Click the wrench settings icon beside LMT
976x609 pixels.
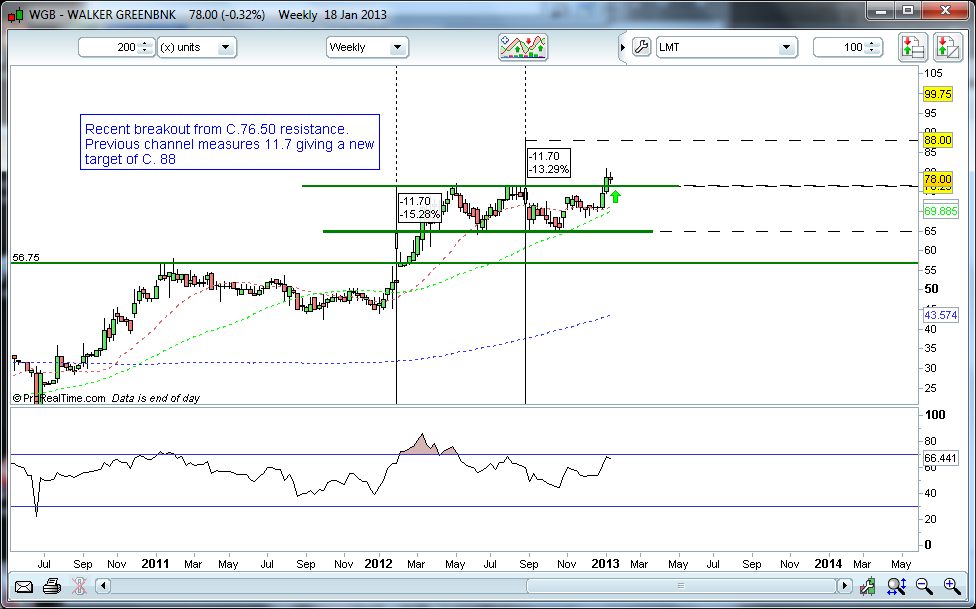pyautogui.click(x=642, y=47)
